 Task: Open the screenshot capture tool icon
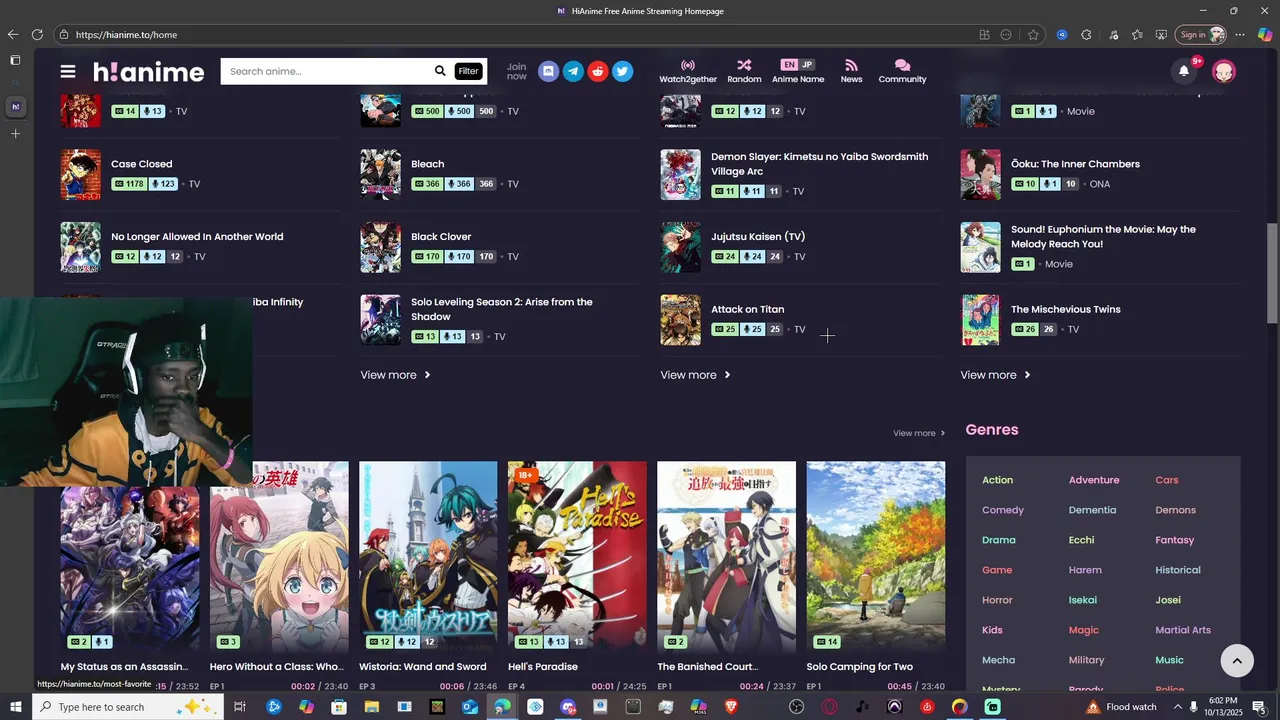point(1161,34)
